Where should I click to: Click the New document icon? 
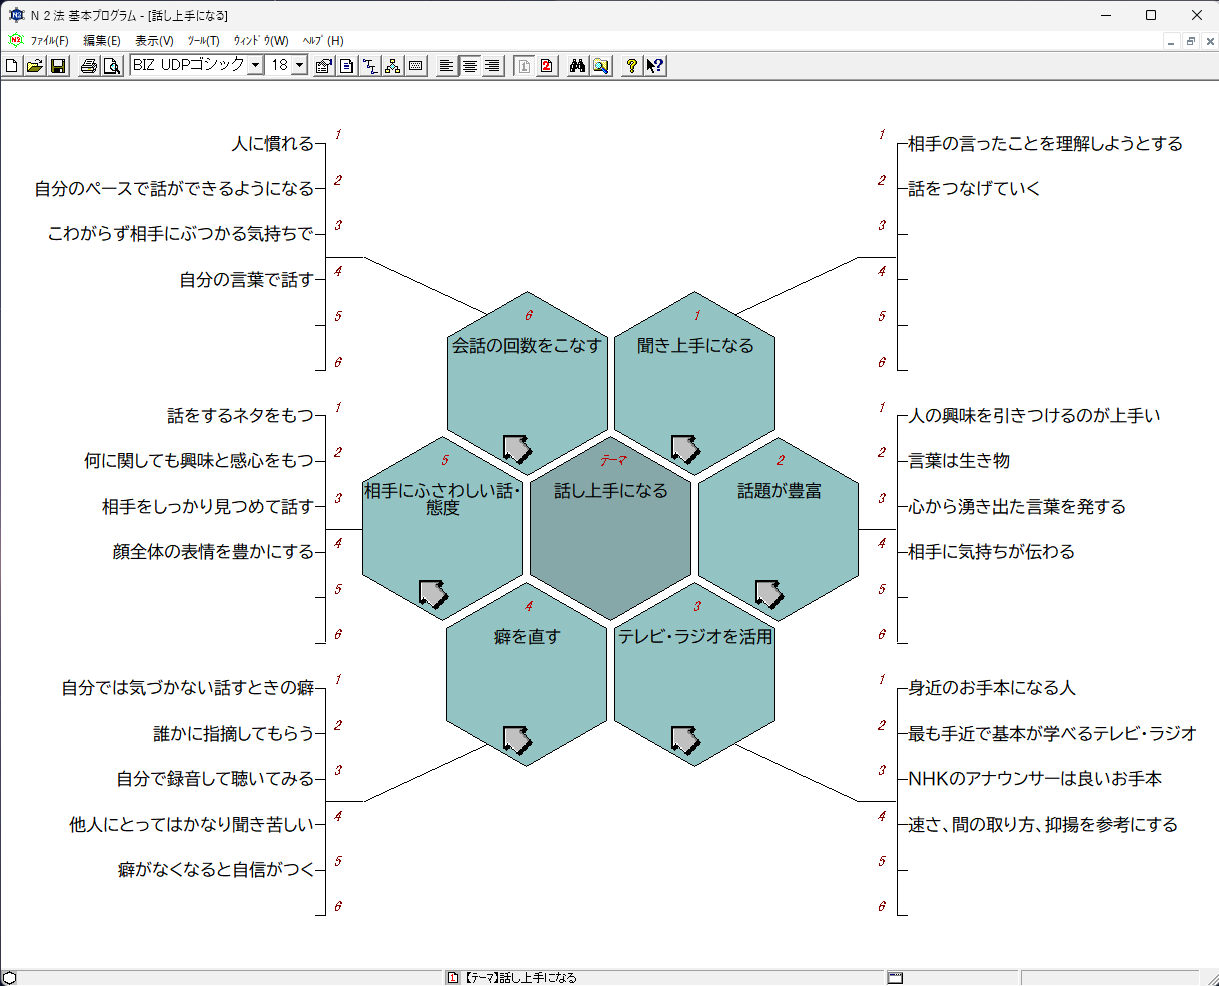(x=12, y=66)
